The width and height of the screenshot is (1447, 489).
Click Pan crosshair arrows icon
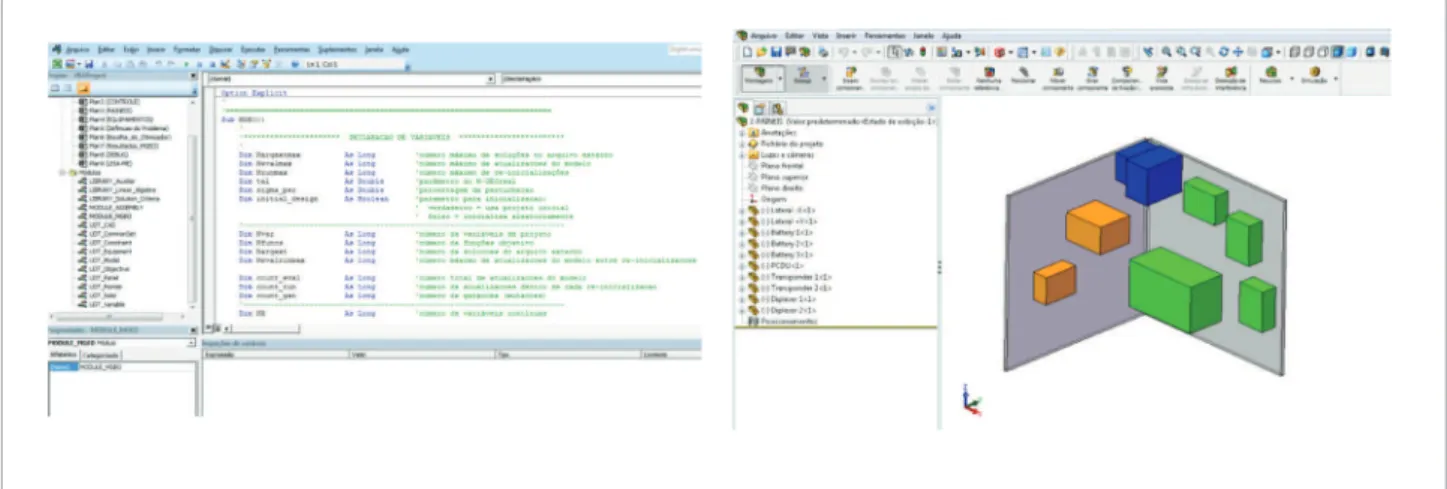point(1238,51)
